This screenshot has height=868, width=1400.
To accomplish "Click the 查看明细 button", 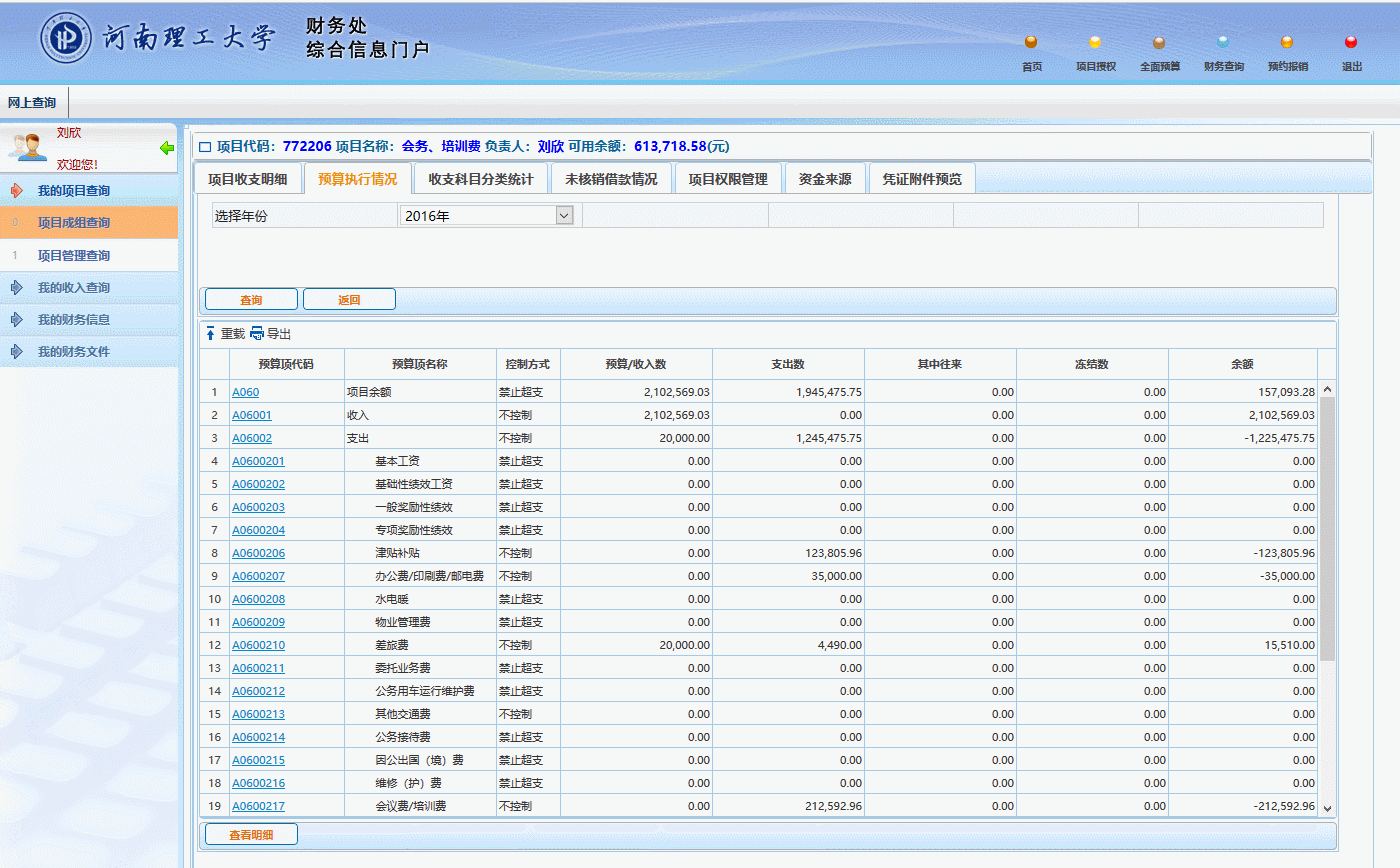I will click(x=251, y=834).
